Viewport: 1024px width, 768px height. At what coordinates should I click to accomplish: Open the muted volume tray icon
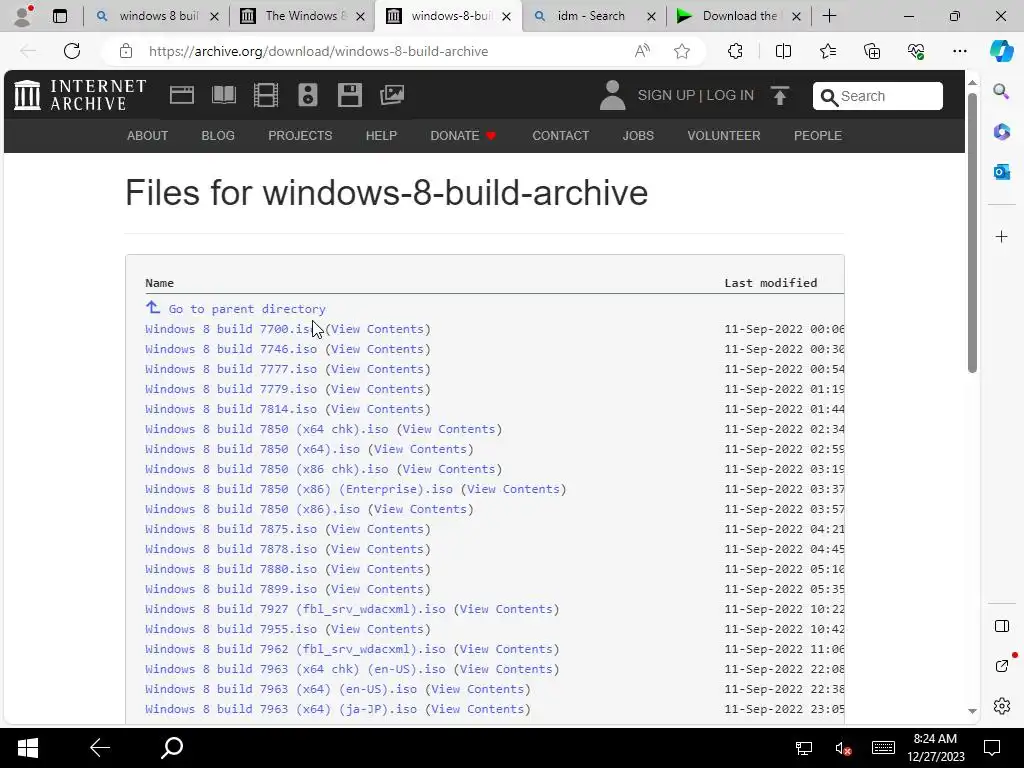[x=842, y=748]
